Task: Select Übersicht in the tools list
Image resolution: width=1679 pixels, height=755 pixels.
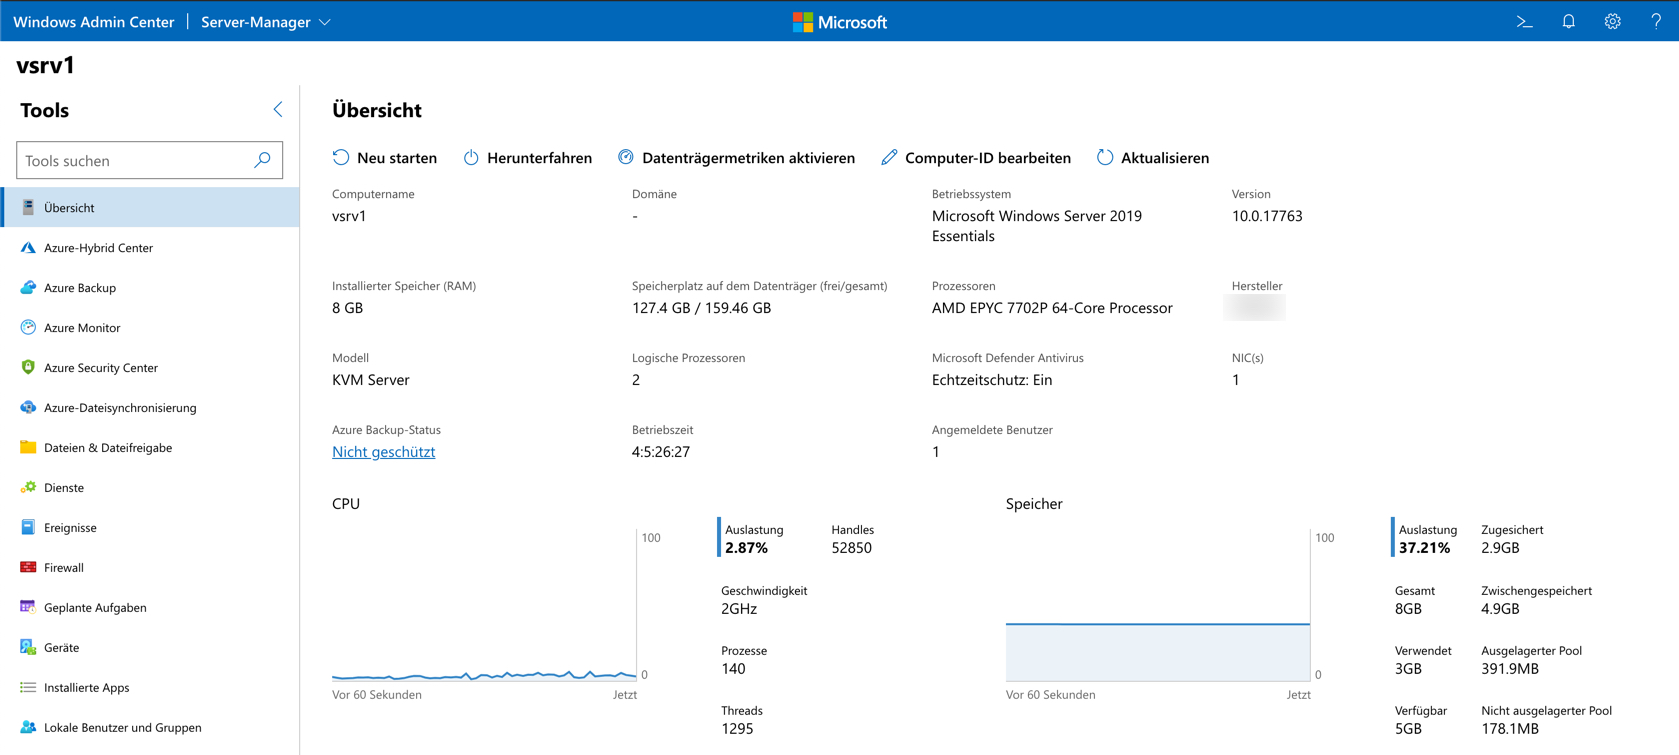Action: pyautogui.click(x=150, y=207)
